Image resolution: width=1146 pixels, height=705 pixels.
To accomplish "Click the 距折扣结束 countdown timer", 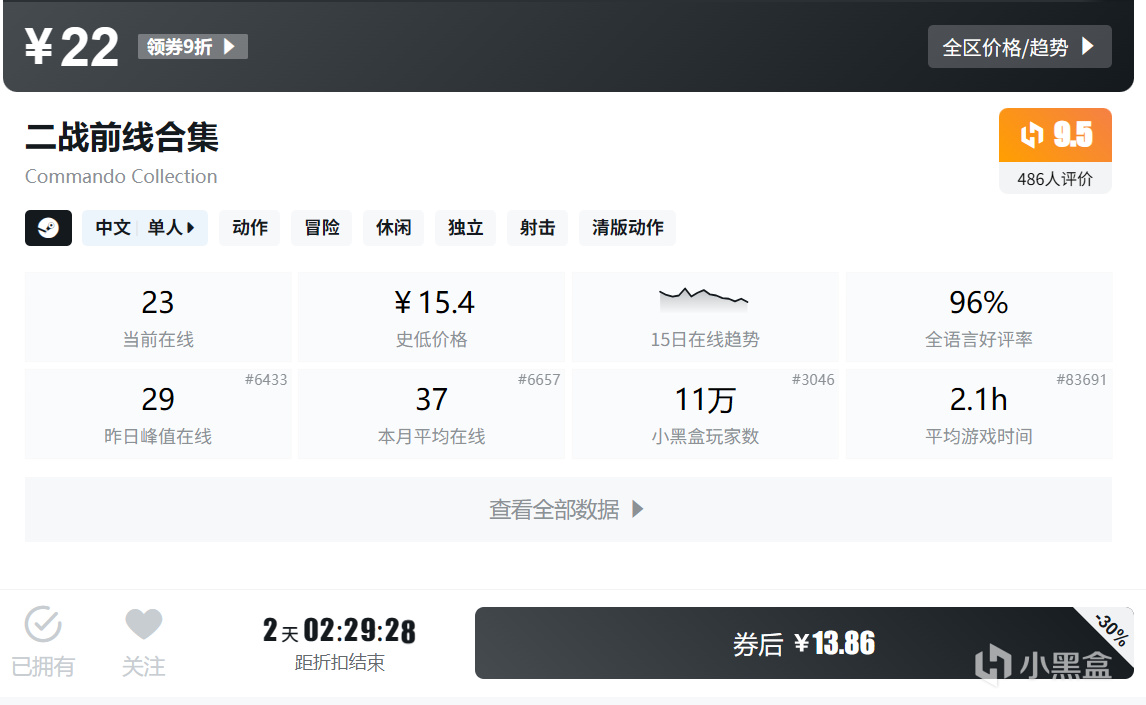I will point(339,642).
